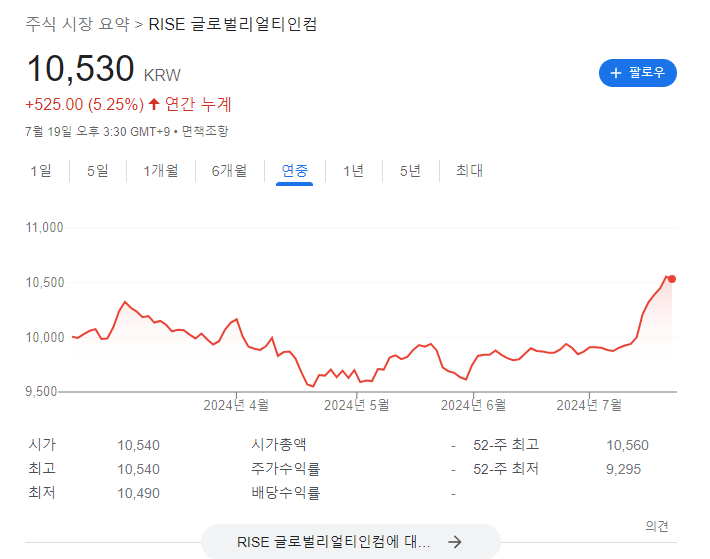The image size is (710, 559).
Task: Click the 52-주 최저 label
Action: [x=506, y=469]
